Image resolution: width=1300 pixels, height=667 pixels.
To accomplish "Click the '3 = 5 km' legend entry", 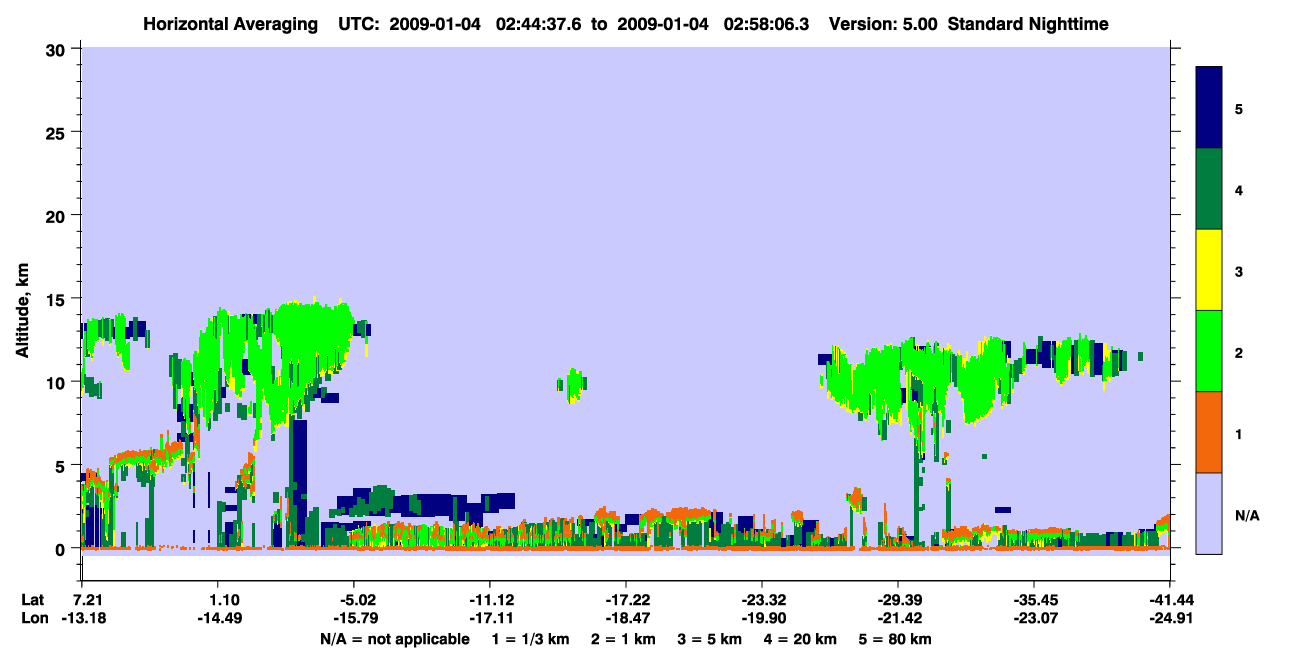I will pyautogui.click(x=710, y=639).
